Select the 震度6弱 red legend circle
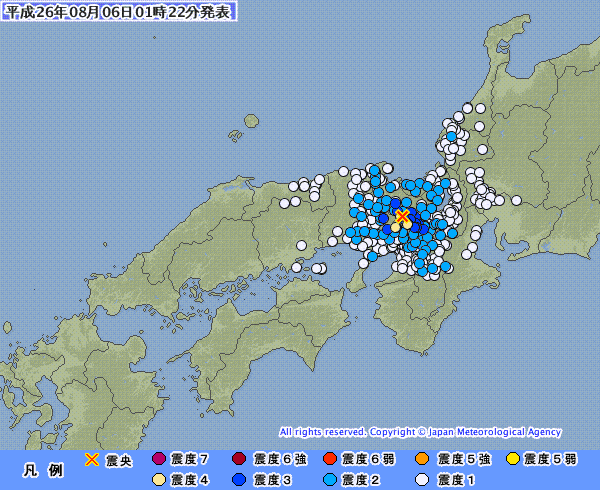 coord(330,458)
